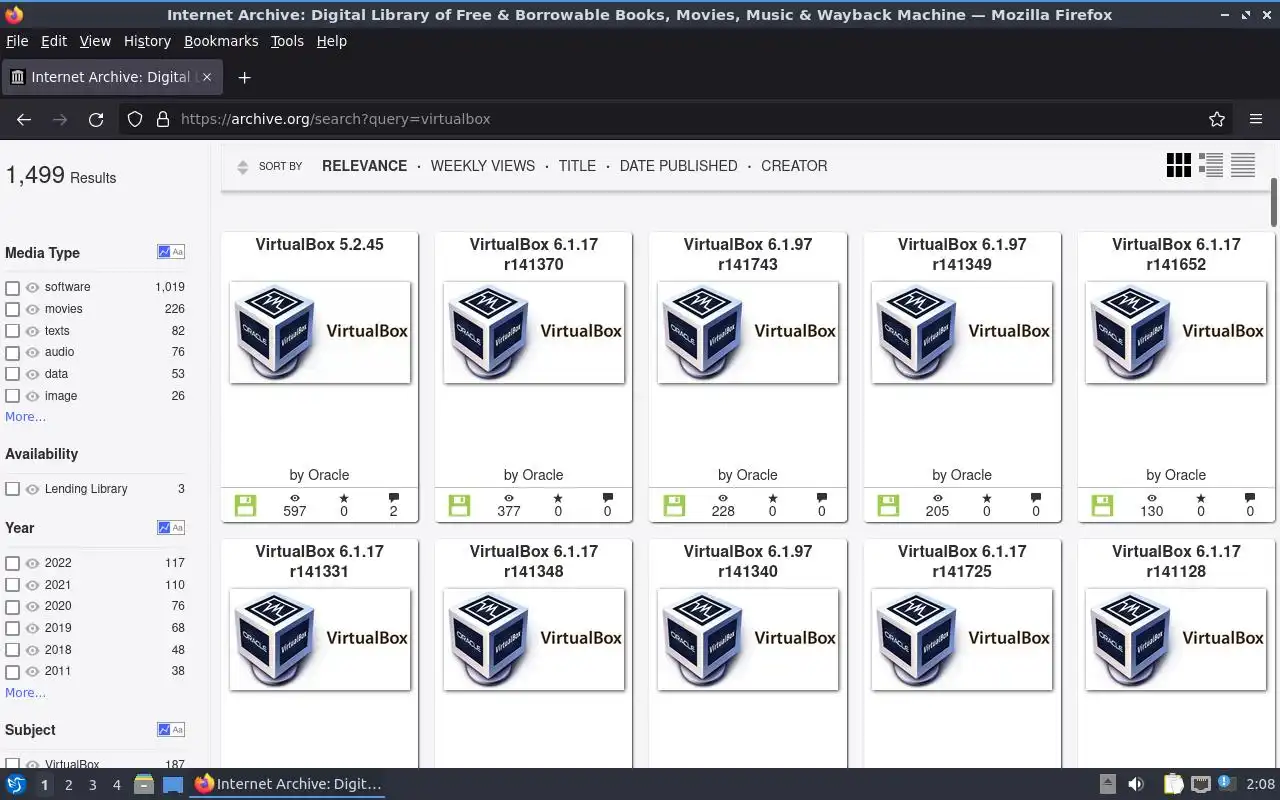Click floppy icon on r141652 card
Screen dimensions: 1280x800
coord(1102,505)
